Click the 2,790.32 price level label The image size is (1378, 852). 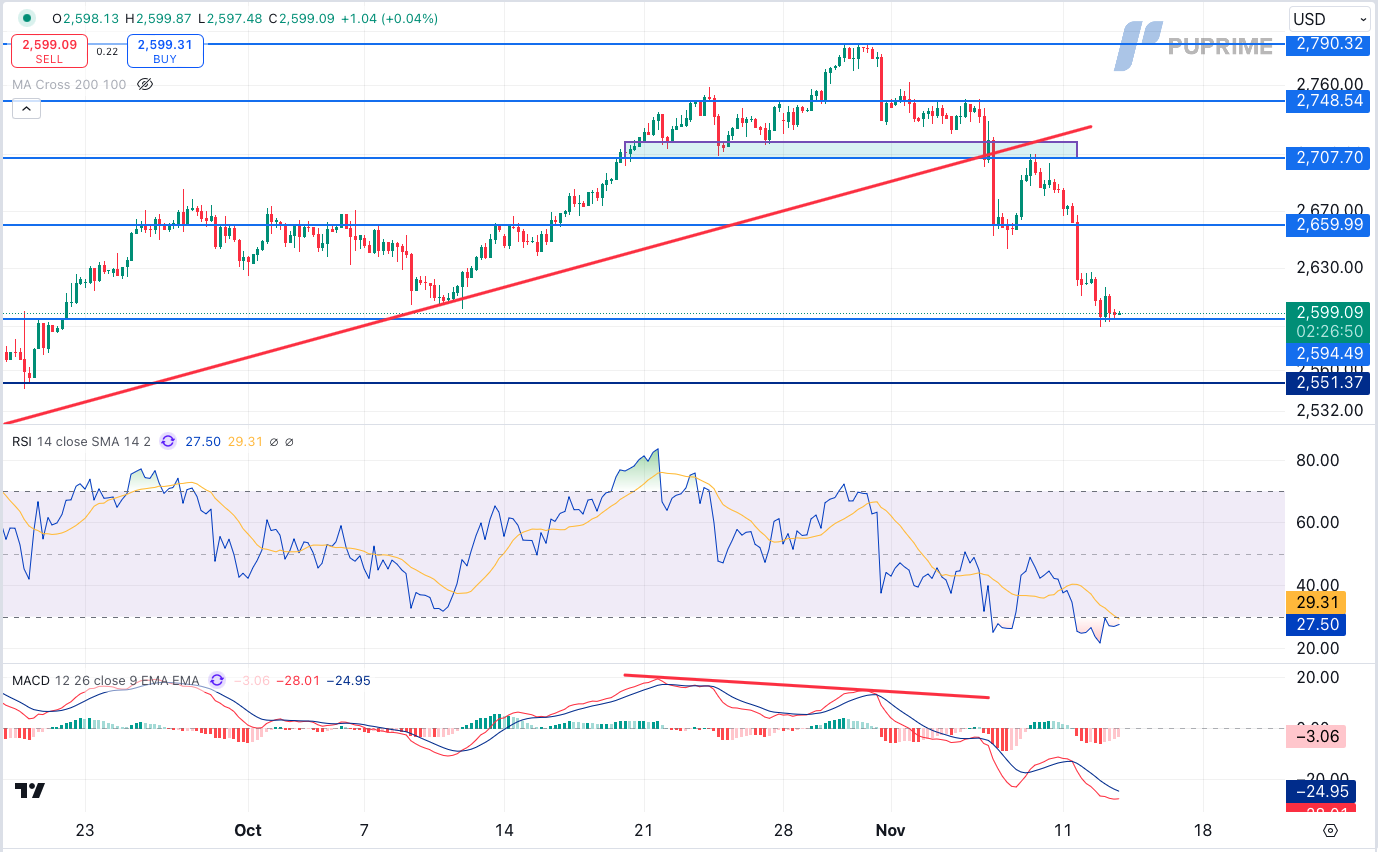(x=1329, y=44)
